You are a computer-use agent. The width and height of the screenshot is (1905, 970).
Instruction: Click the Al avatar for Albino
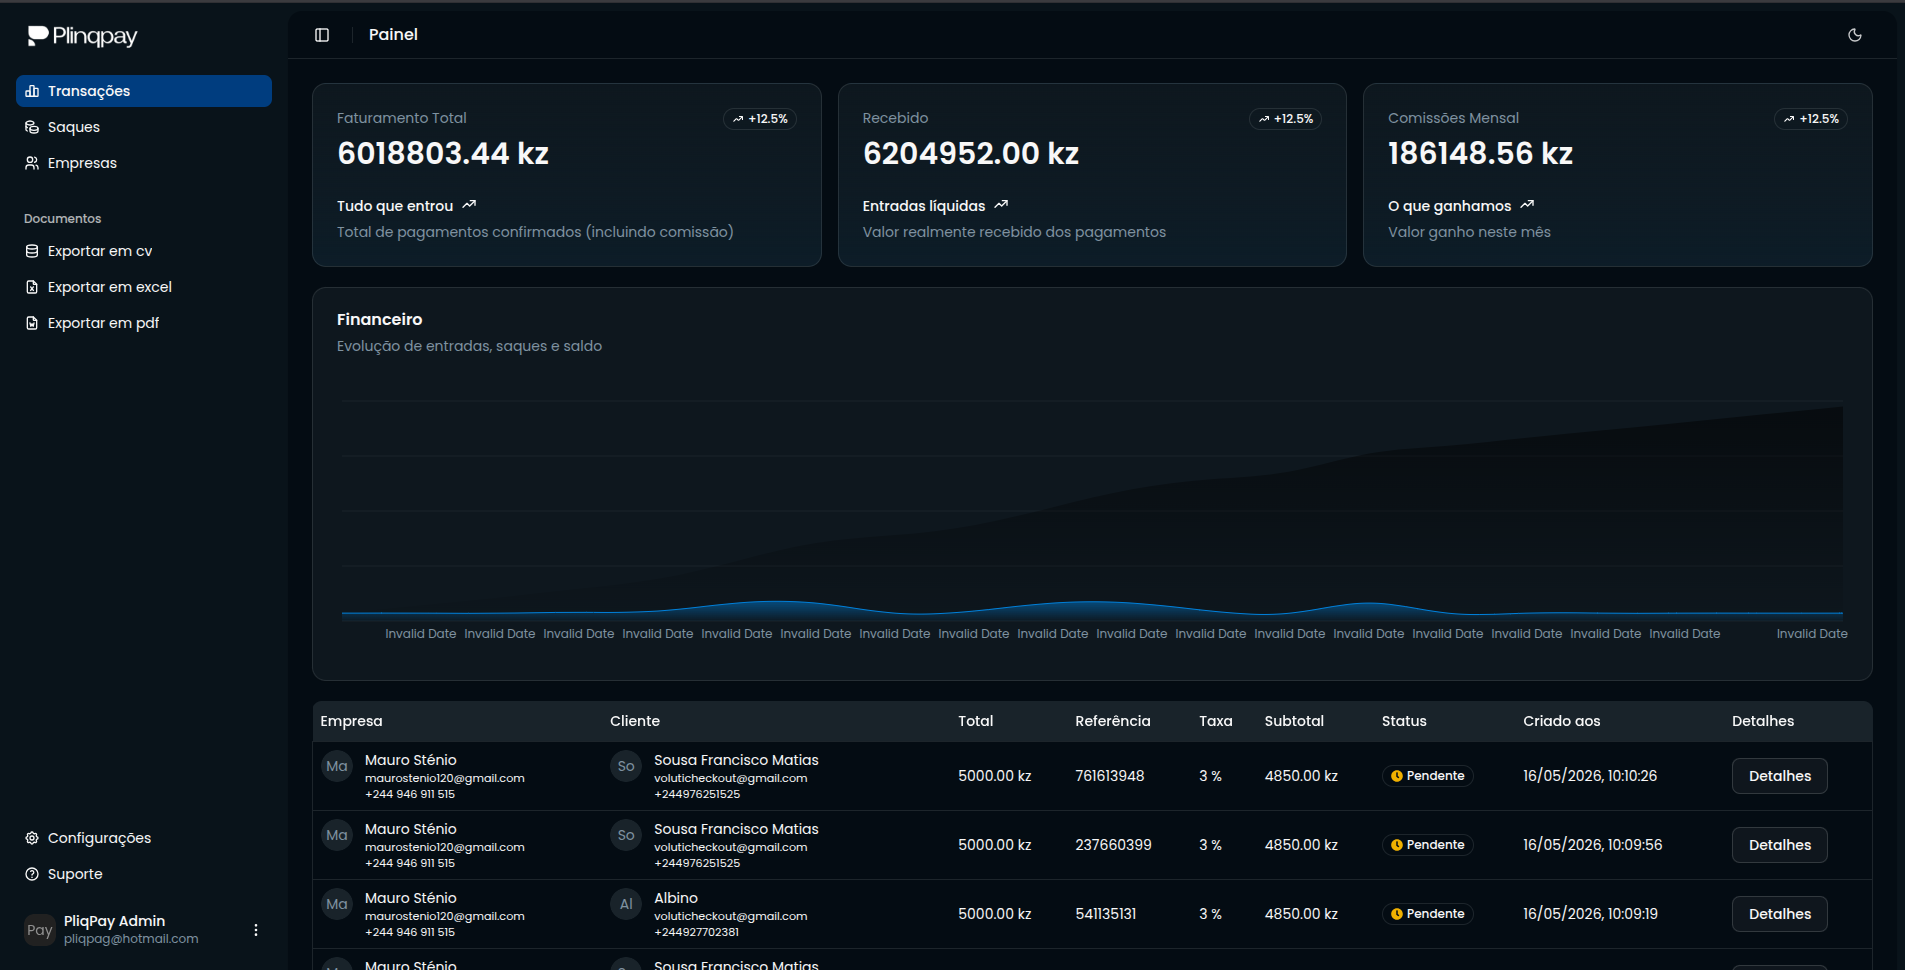point(626,904)
